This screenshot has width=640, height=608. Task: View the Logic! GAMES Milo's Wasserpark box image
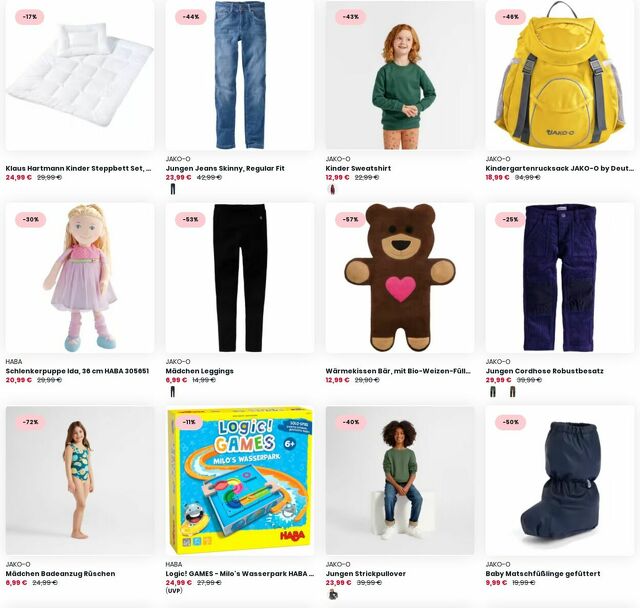coord(240,481)
